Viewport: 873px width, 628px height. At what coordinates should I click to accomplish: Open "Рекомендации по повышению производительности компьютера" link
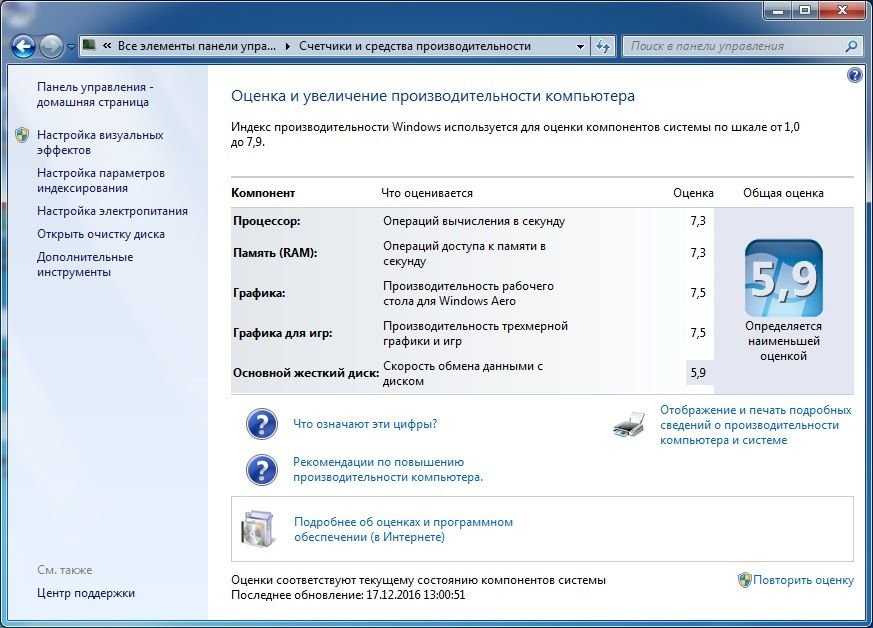pyautogui.click(x=388, y=469)
